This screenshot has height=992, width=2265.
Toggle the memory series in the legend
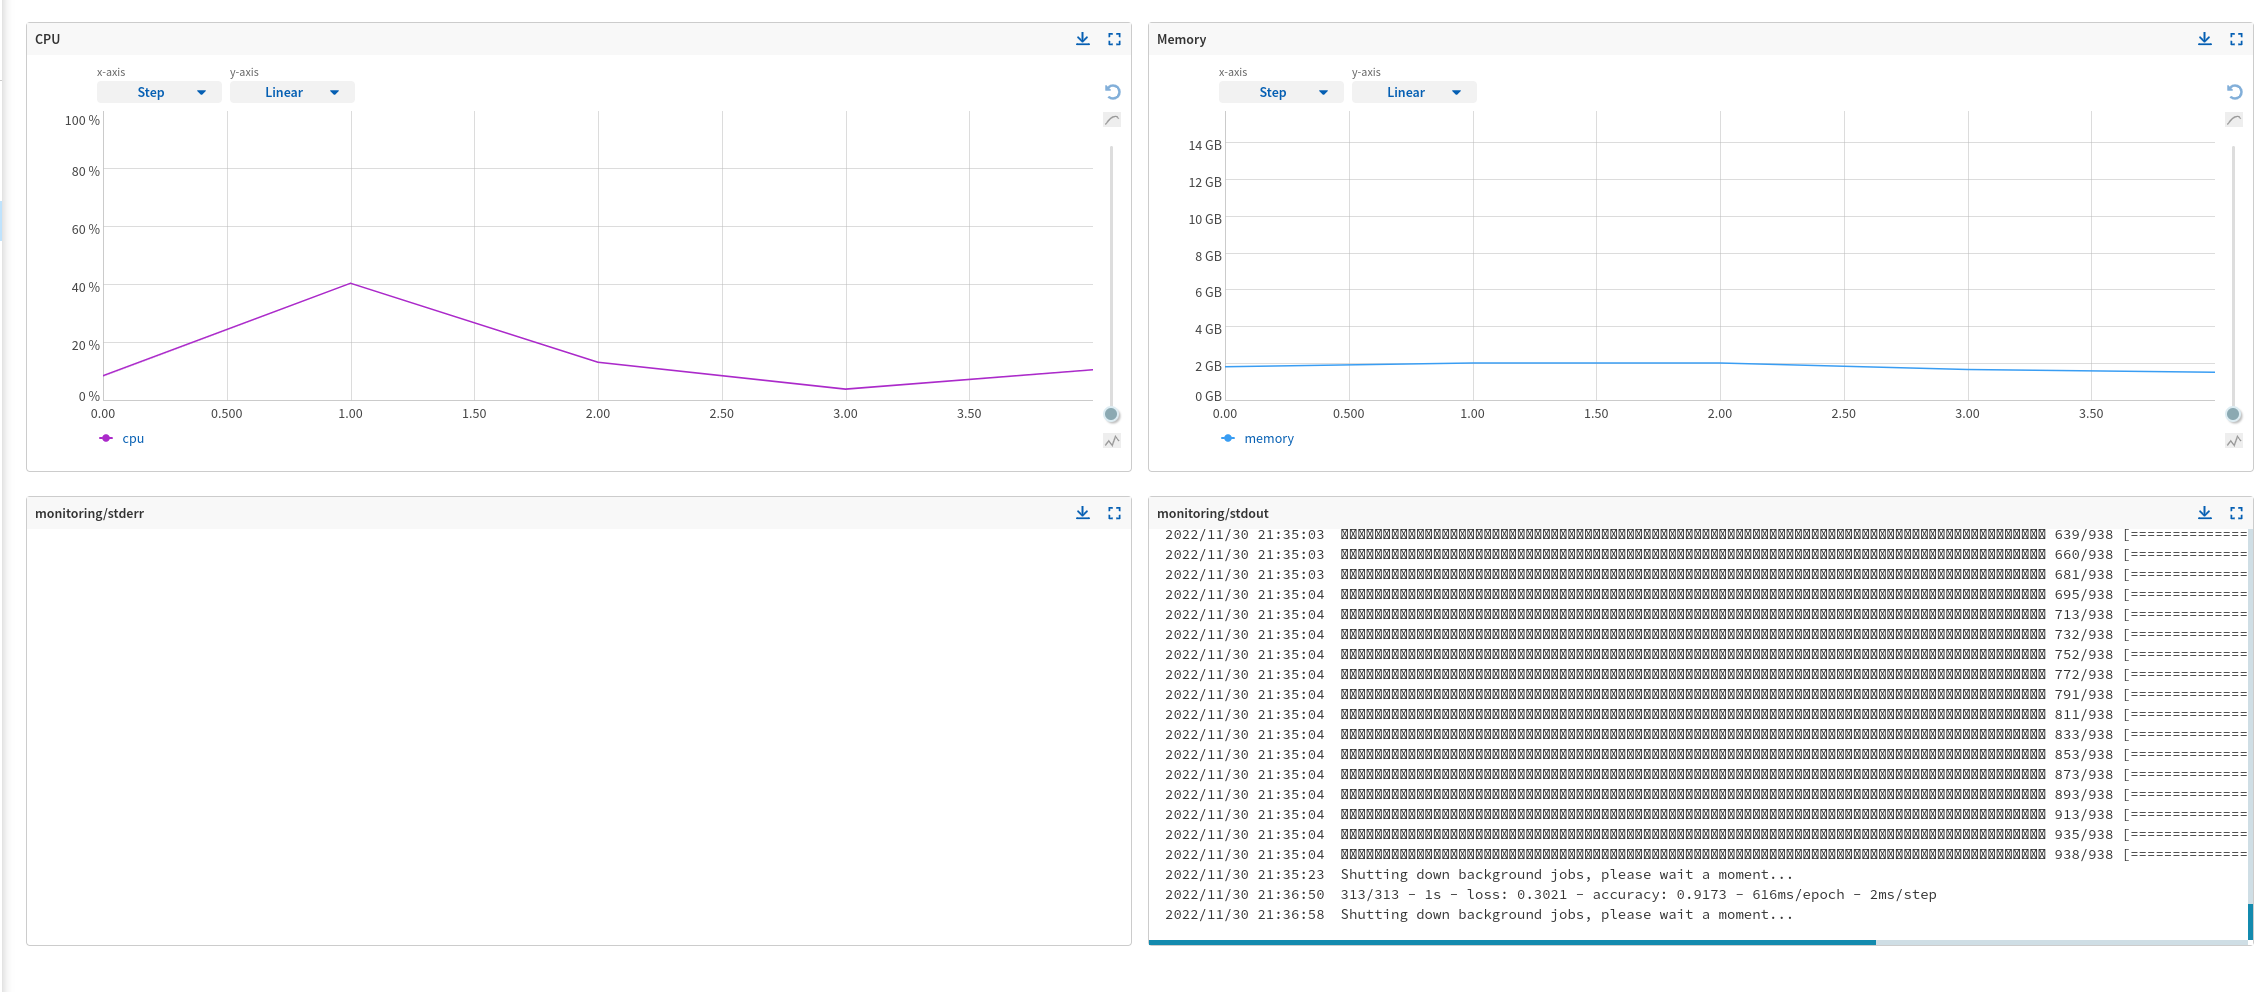(x=1257, y=438)
